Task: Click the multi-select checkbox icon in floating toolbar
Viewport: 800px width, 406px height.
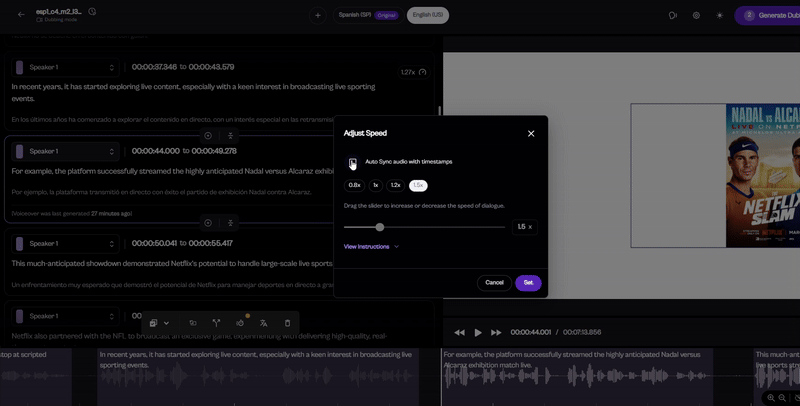Action: click(153, 323)
